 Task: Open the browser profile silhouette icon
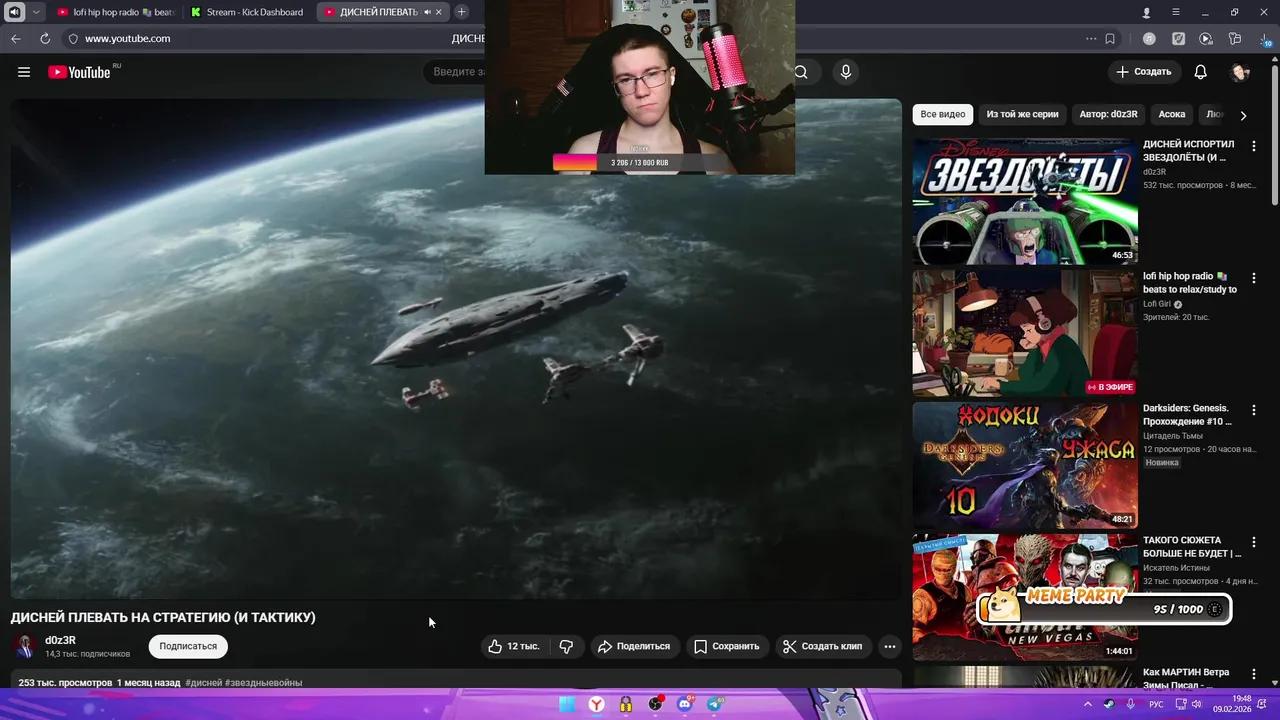(1147, 12)
